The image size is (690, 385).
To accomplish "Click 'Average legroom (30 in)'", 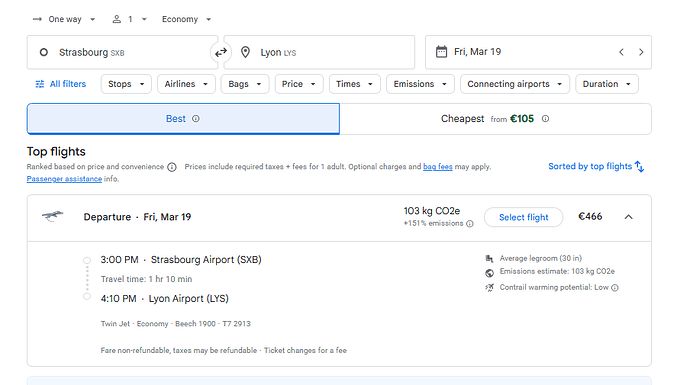I will click(x=541, y=258).
